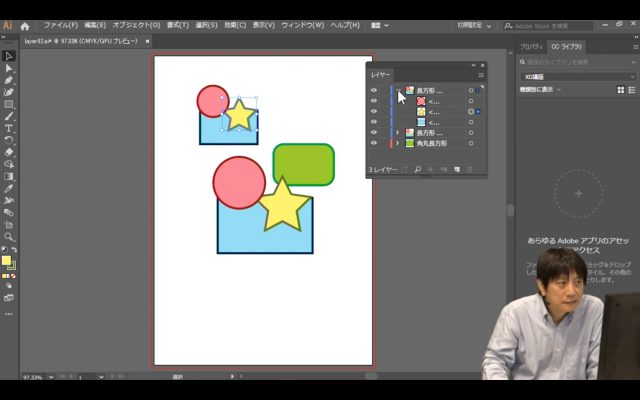The image size is (640, 400).
Task: Hide the 角丸長方形 layer
Action: pyautogui.click(x=374, y=143)
